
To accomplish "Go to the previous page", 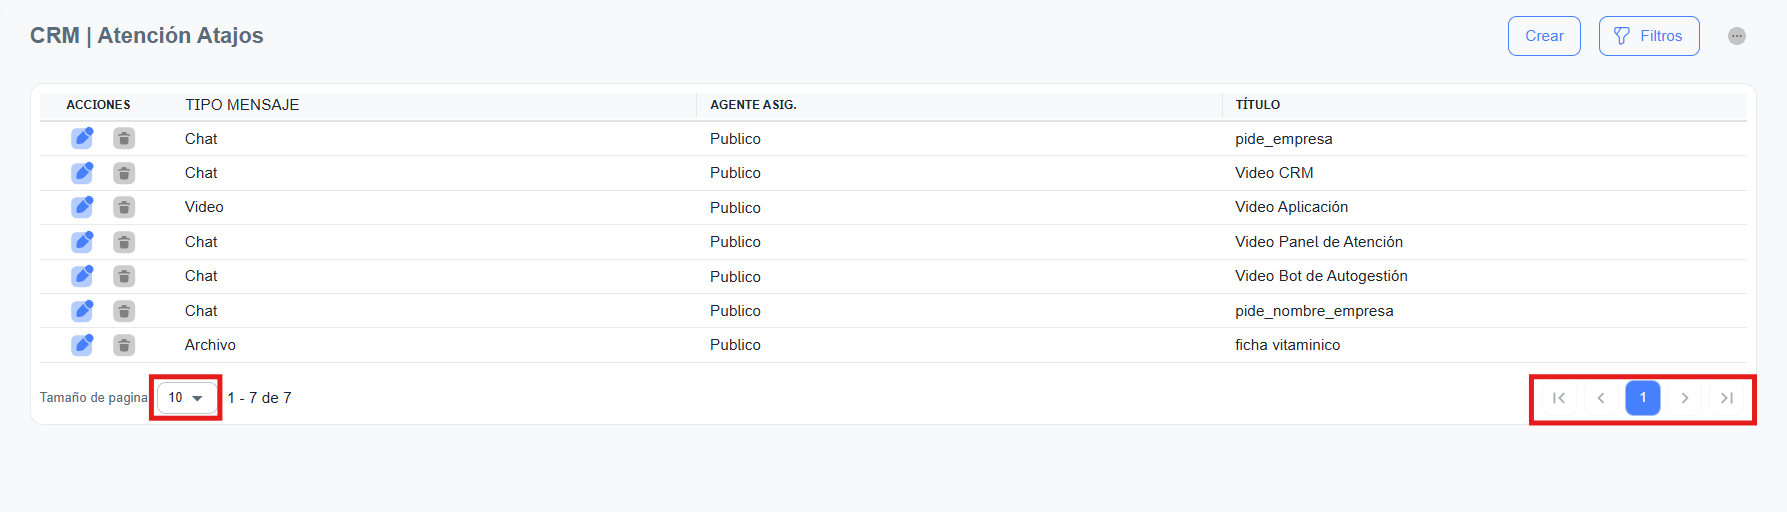I will 1601,398.
